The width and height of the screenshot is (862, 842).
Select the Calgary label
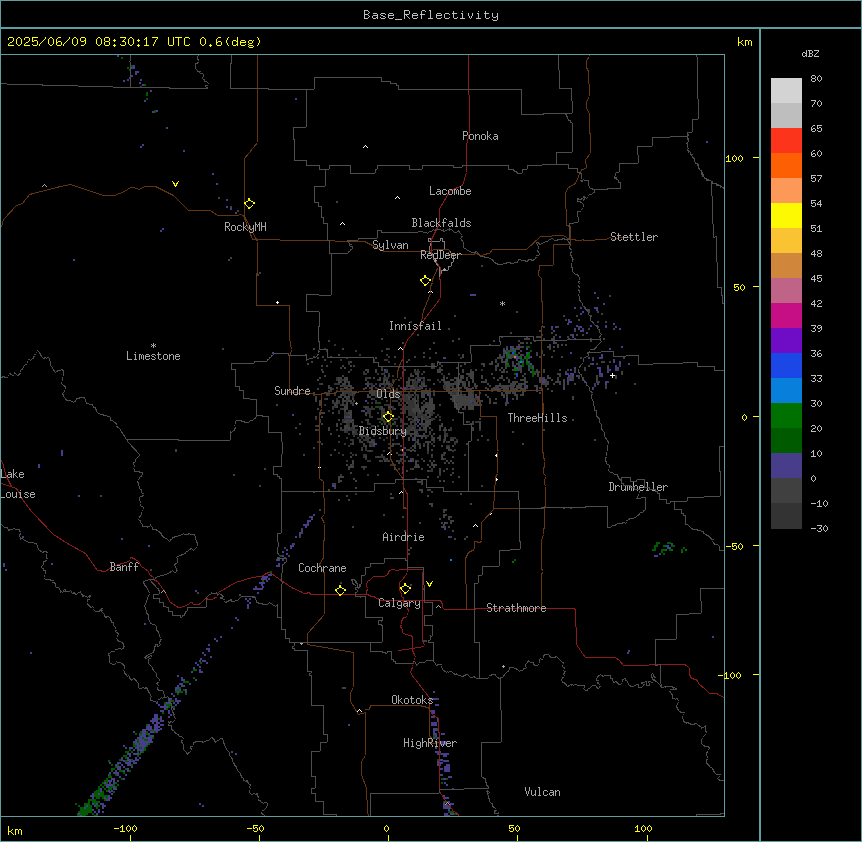(399, 603)
